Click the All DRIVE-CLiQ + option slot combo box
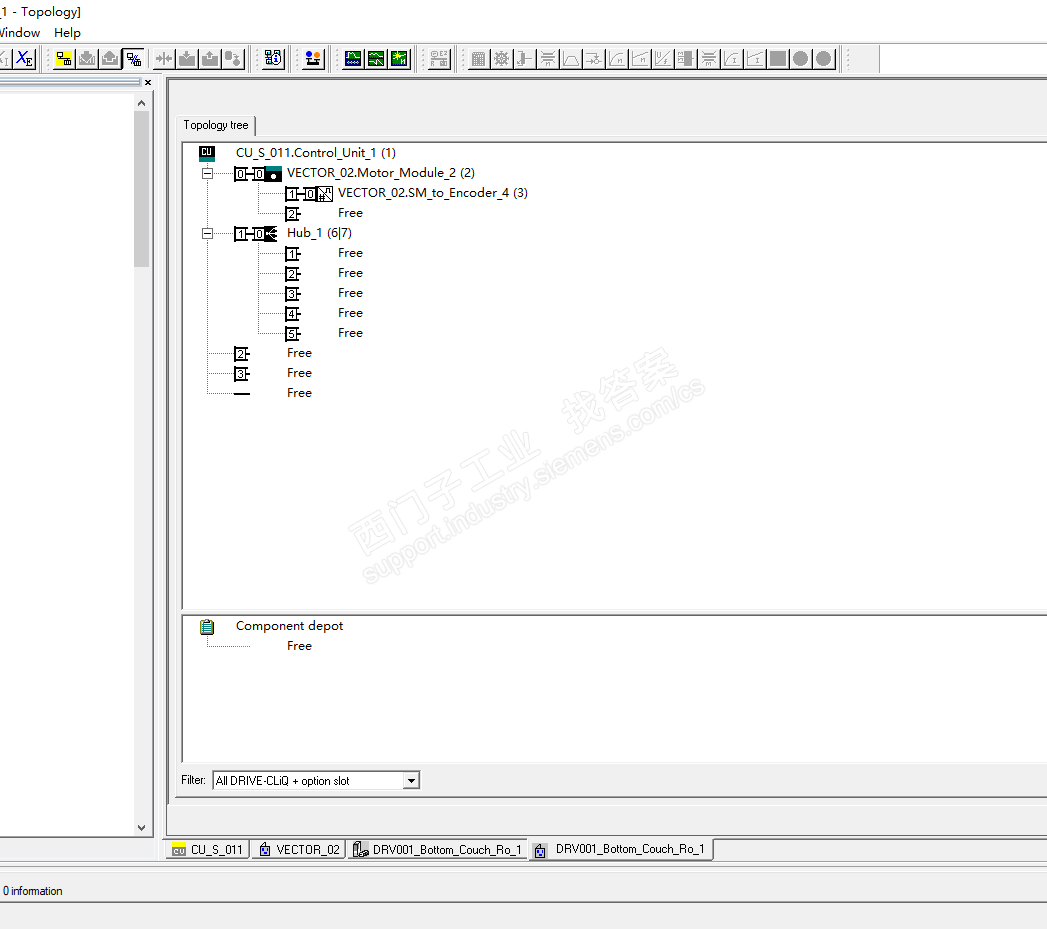 tap(316, 781)
